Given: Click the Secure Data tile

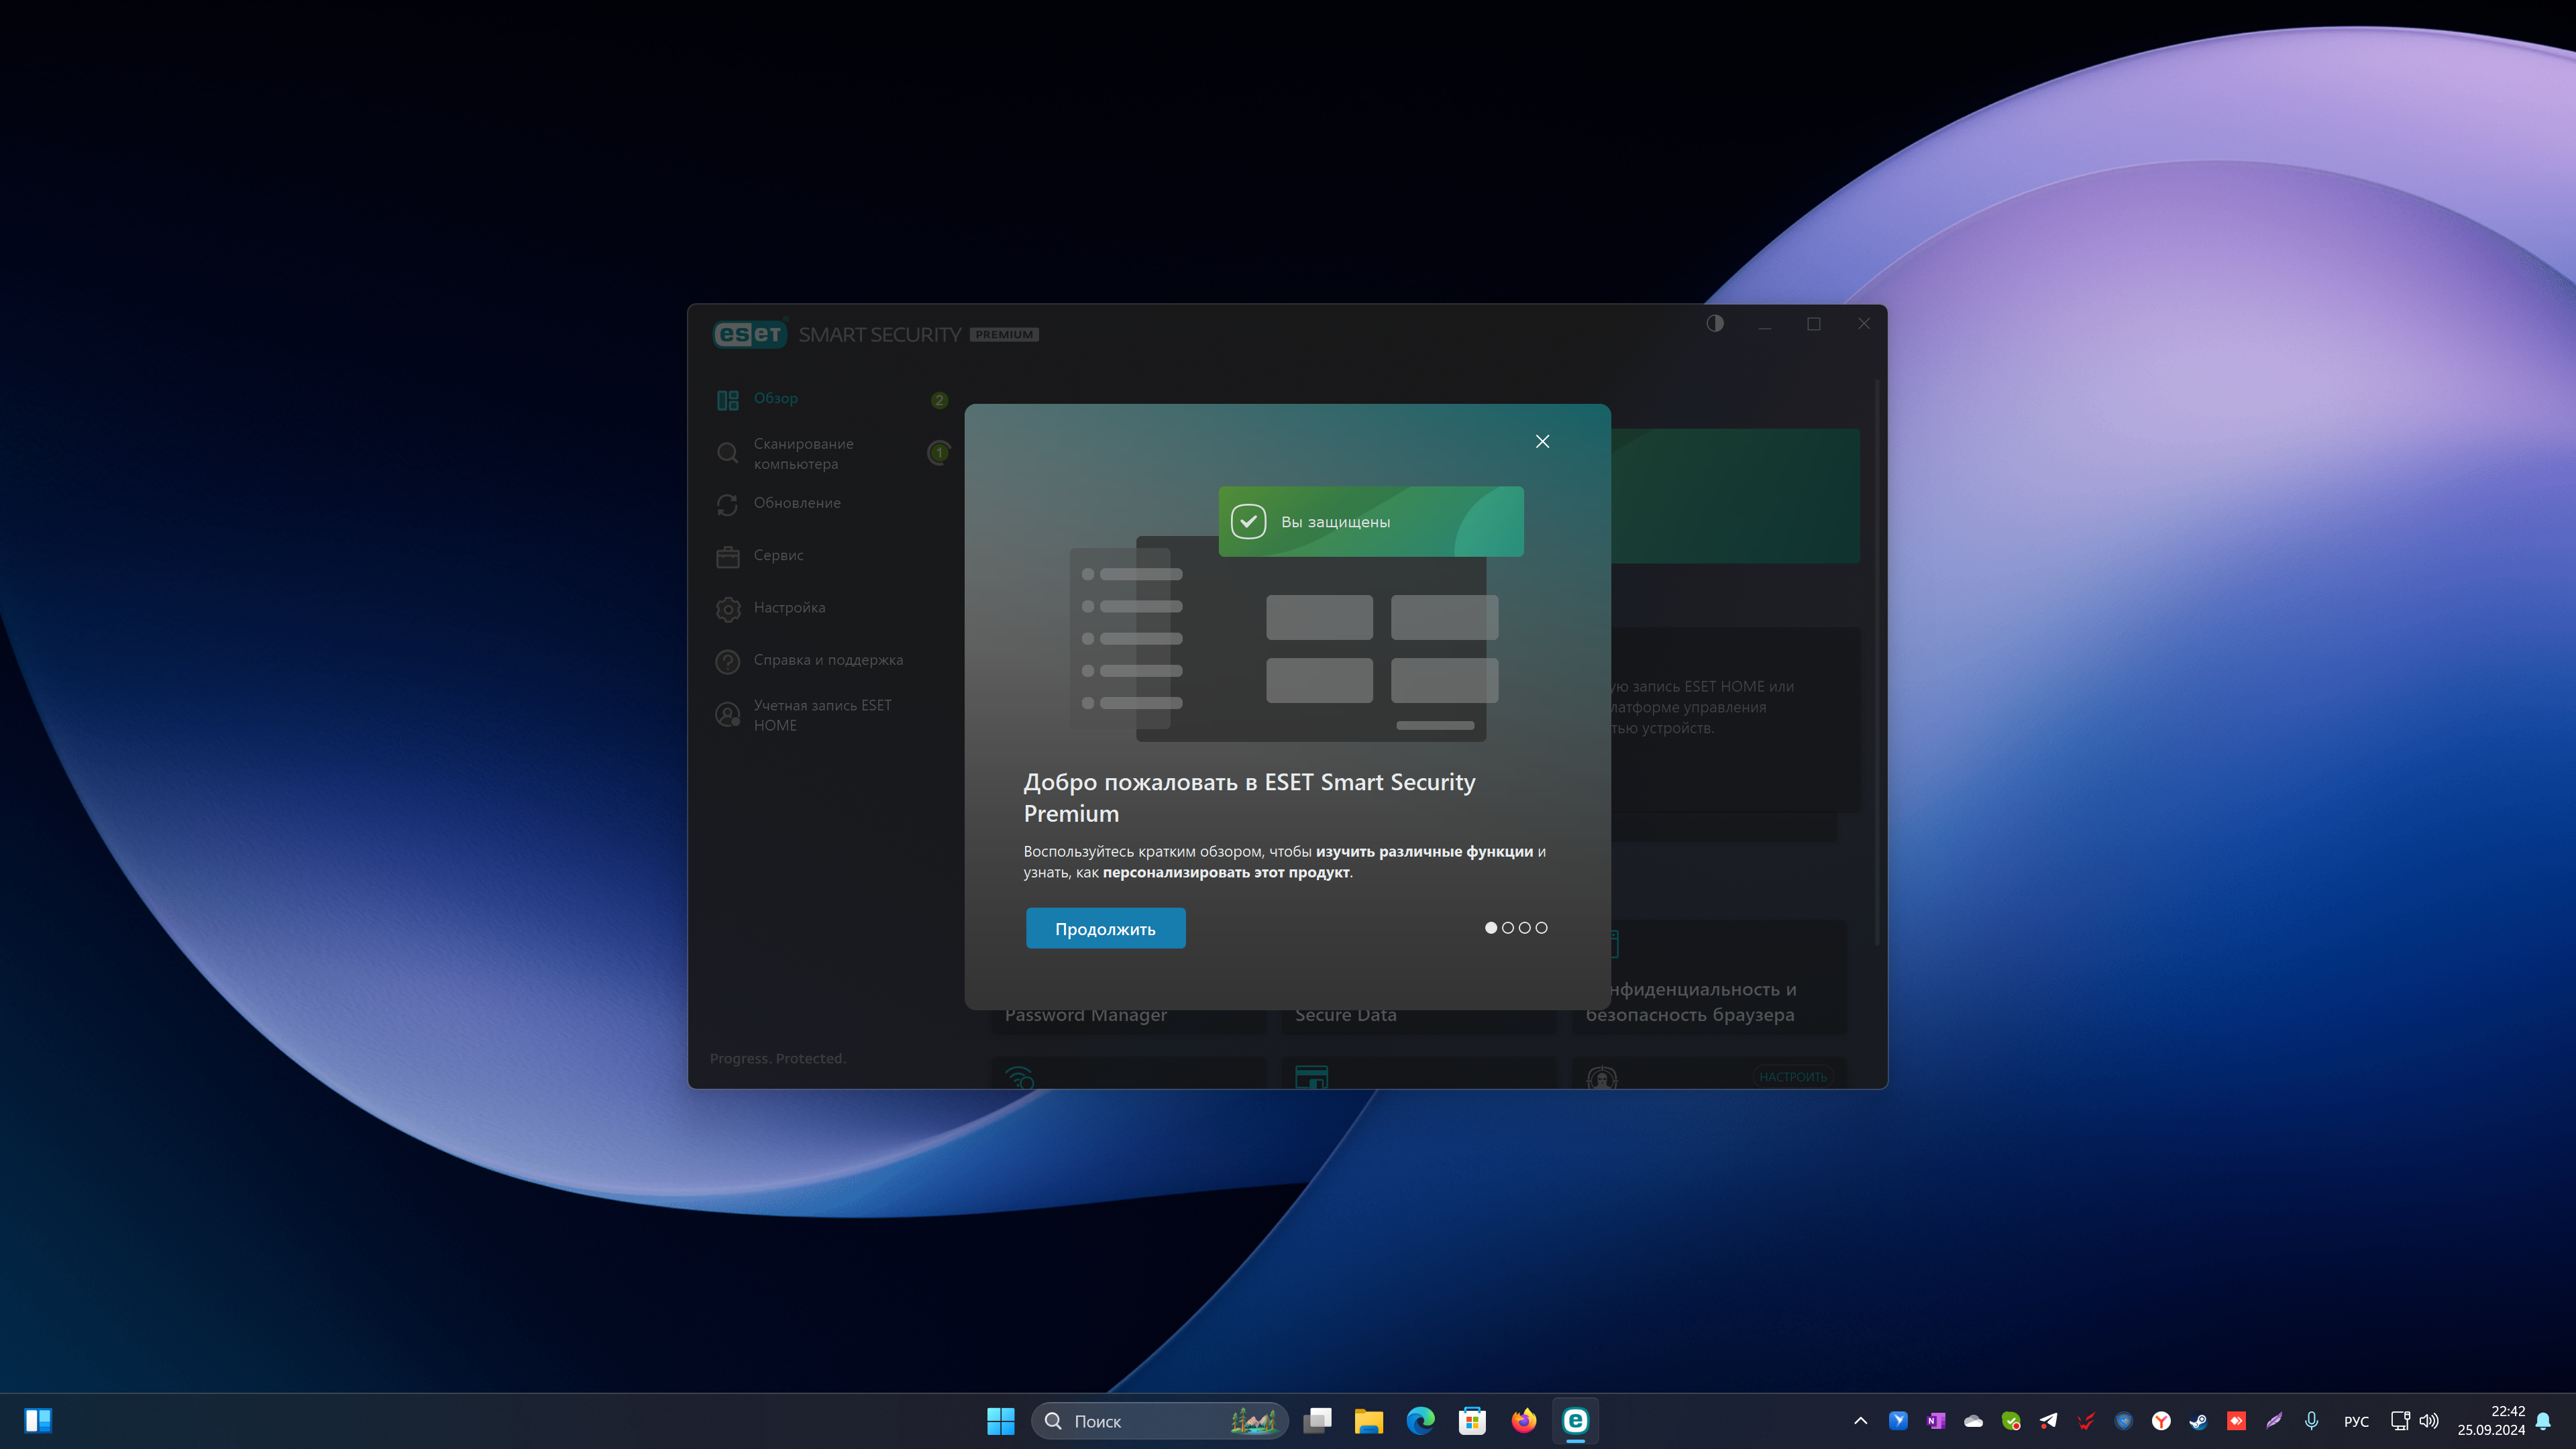Looking at the screenshot, I should coord(1419,1015).
